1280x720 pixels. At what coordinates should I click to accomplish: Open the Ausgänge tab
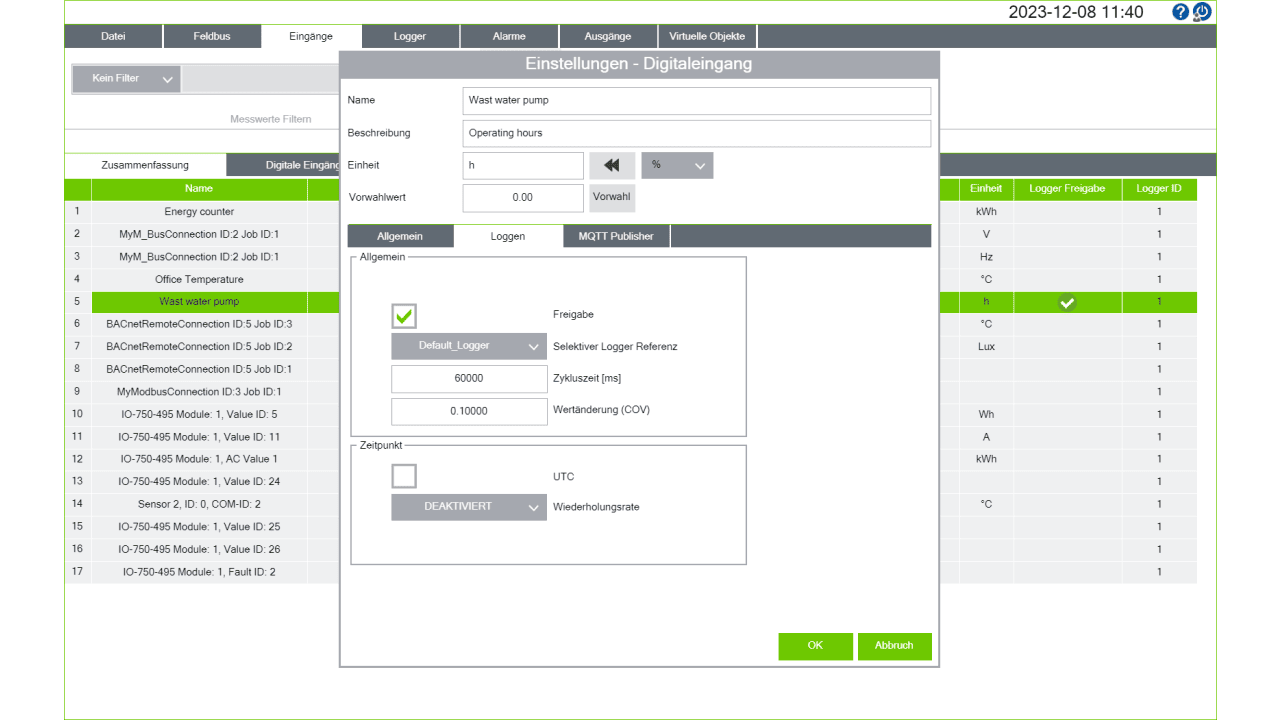point(608,37)
